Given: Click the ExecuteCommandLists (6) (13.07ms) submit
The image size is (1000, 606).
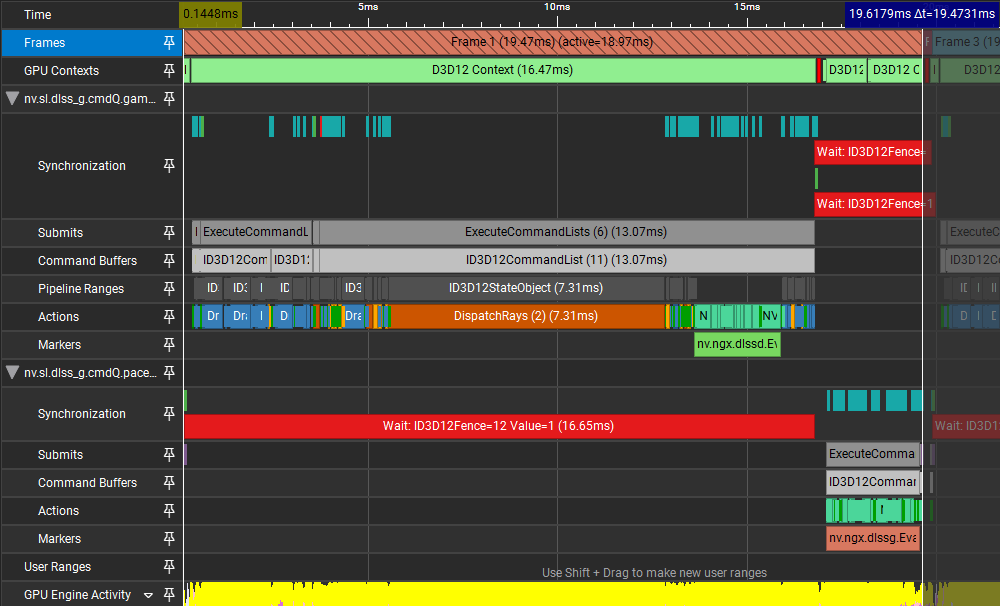Looking at the screenshot, I should [566, 232].
